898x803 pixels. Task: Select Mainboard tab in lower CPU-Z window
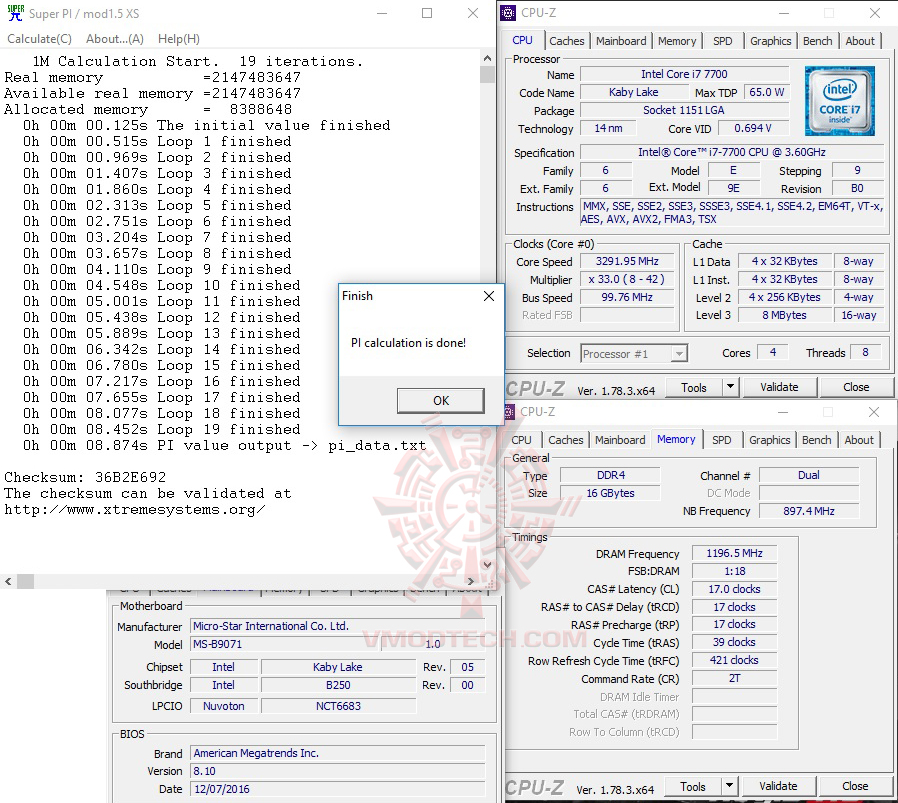tap(620, 440)
